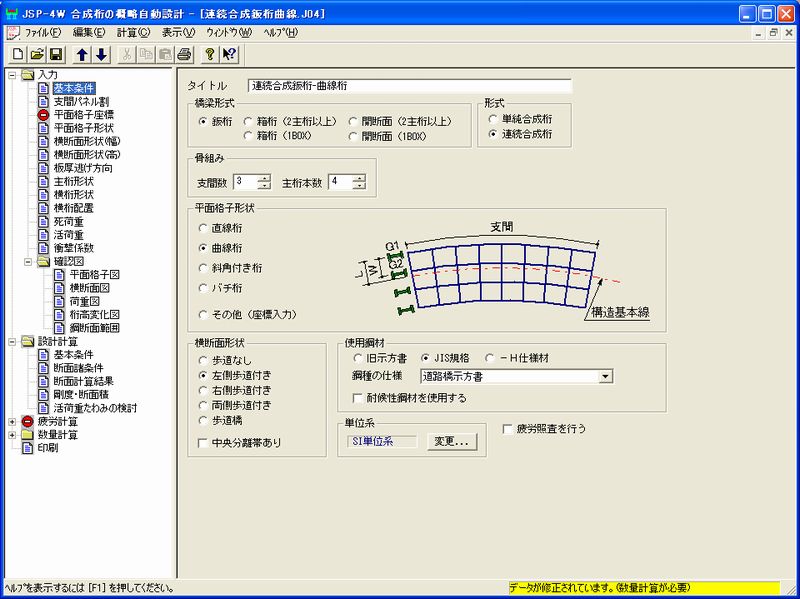Open the 鋼種の仕様 dropdown list

[606, 377]
